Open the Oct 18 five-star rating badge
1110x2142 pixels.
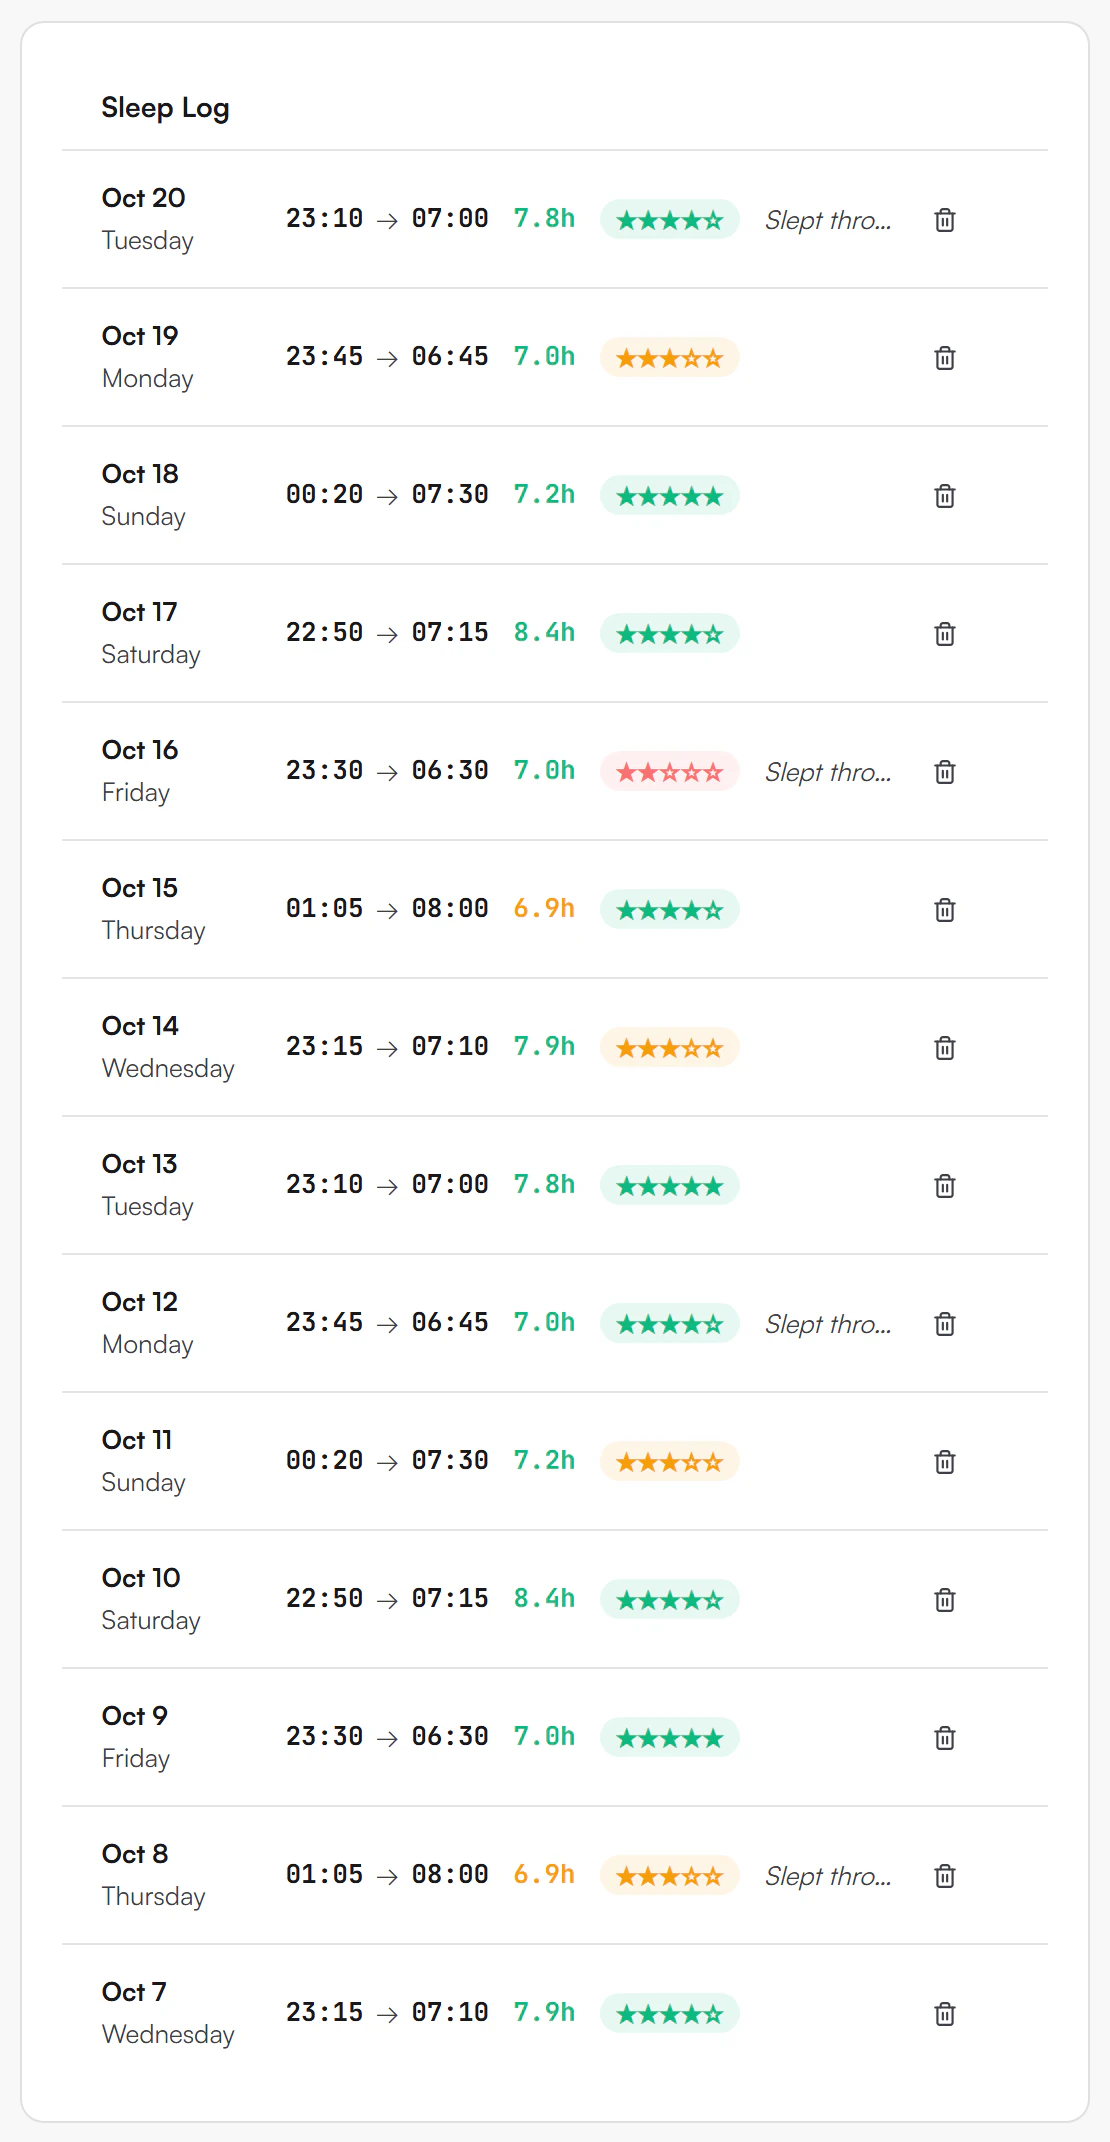click(x=670, y=496)
